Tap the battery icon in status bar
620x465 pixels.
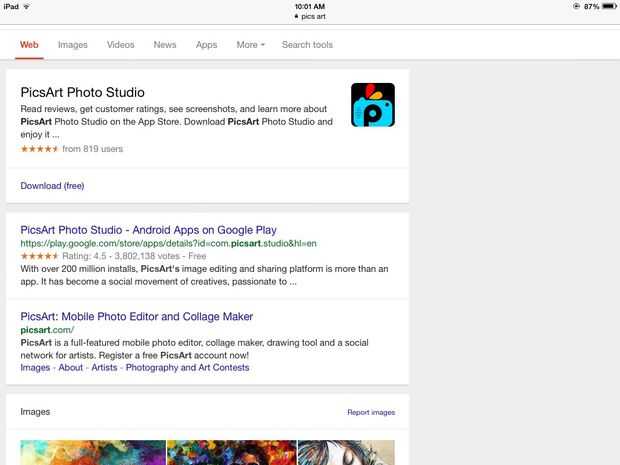point(609,6)
